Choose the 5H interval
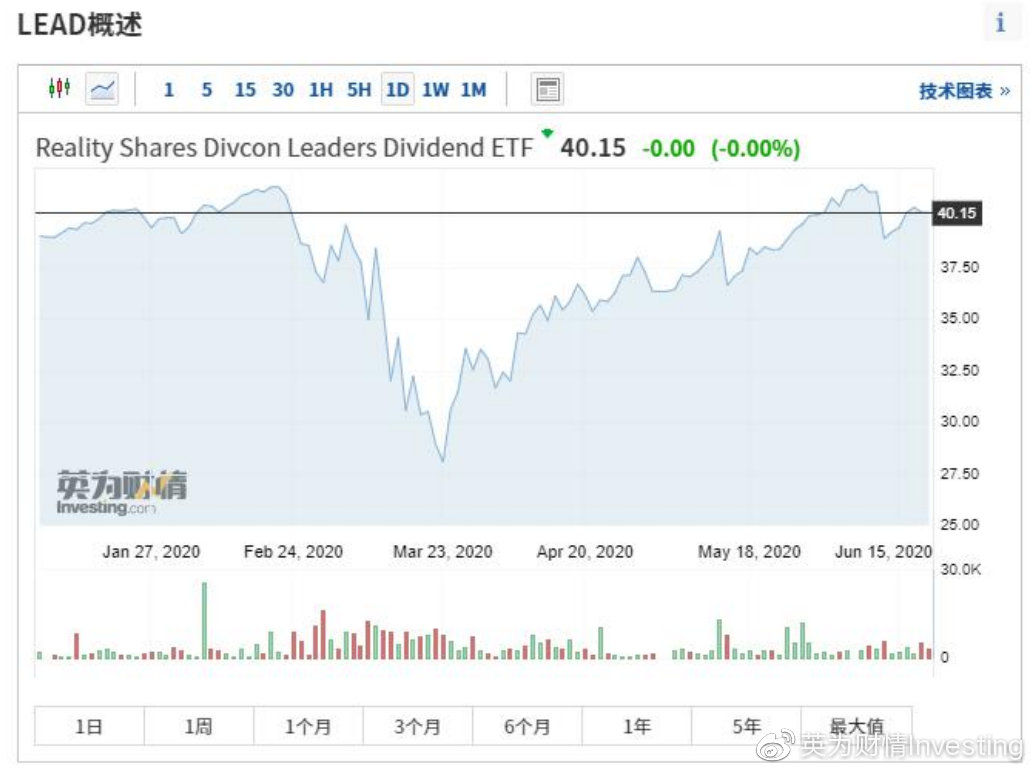The image size is (1034, 773). pyautogui.click(x=359, y=90)
